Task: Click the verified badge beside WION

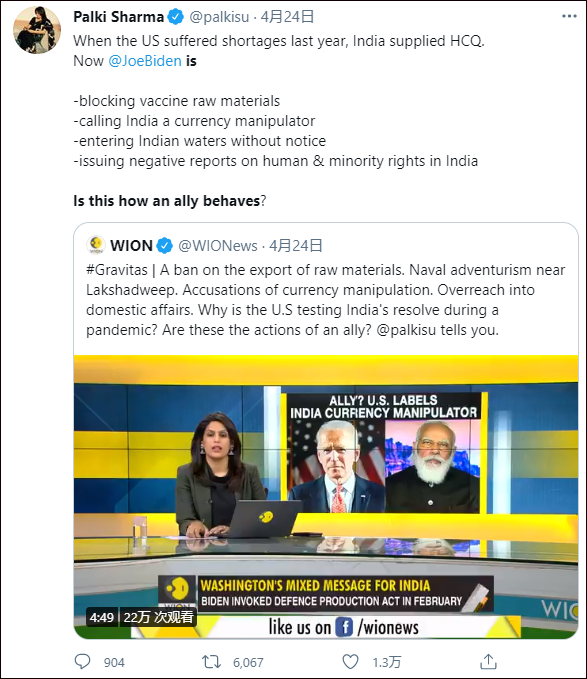Action: pyautogui.click(x=164, y=246)
